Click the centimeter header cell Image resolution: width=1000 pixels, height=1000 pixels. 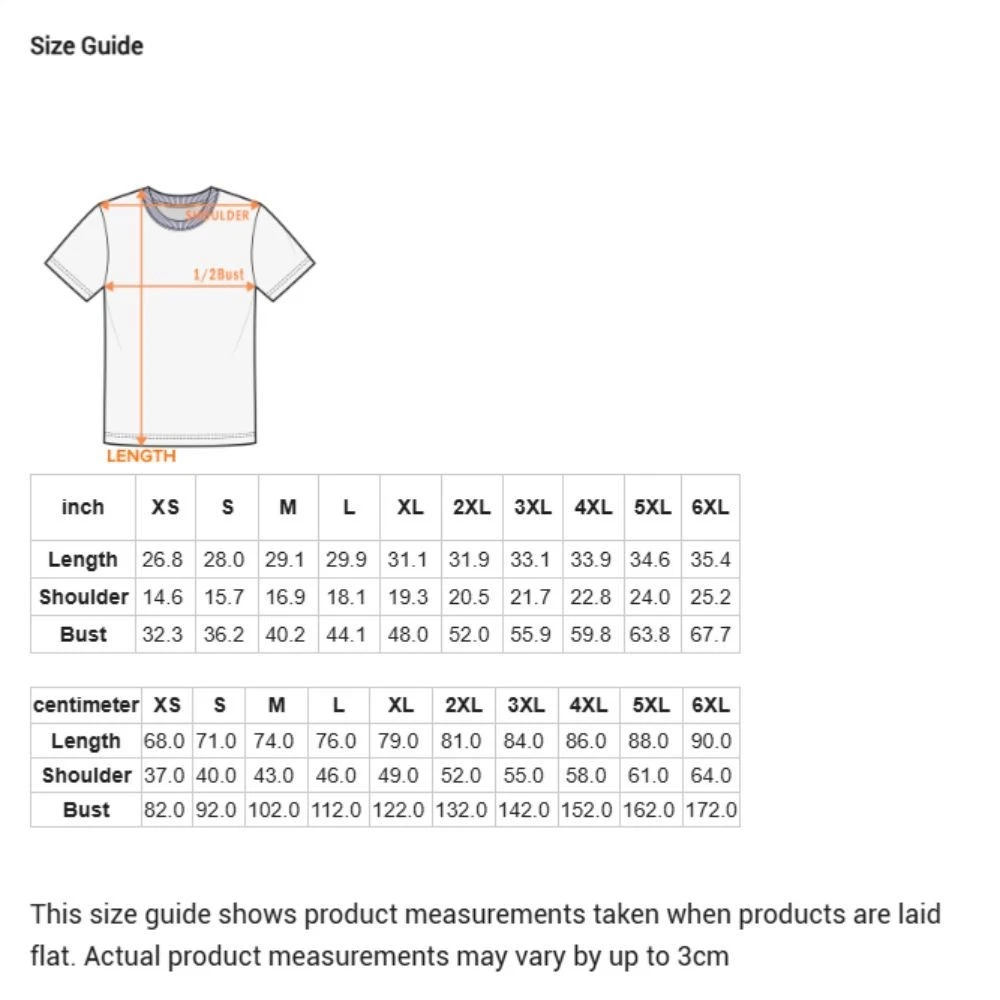86,705
